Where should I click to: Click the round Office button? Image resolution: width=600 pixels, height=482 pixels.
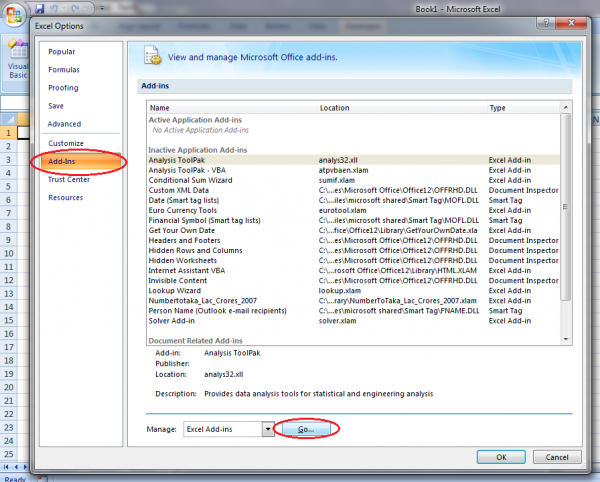click(14, 13)
